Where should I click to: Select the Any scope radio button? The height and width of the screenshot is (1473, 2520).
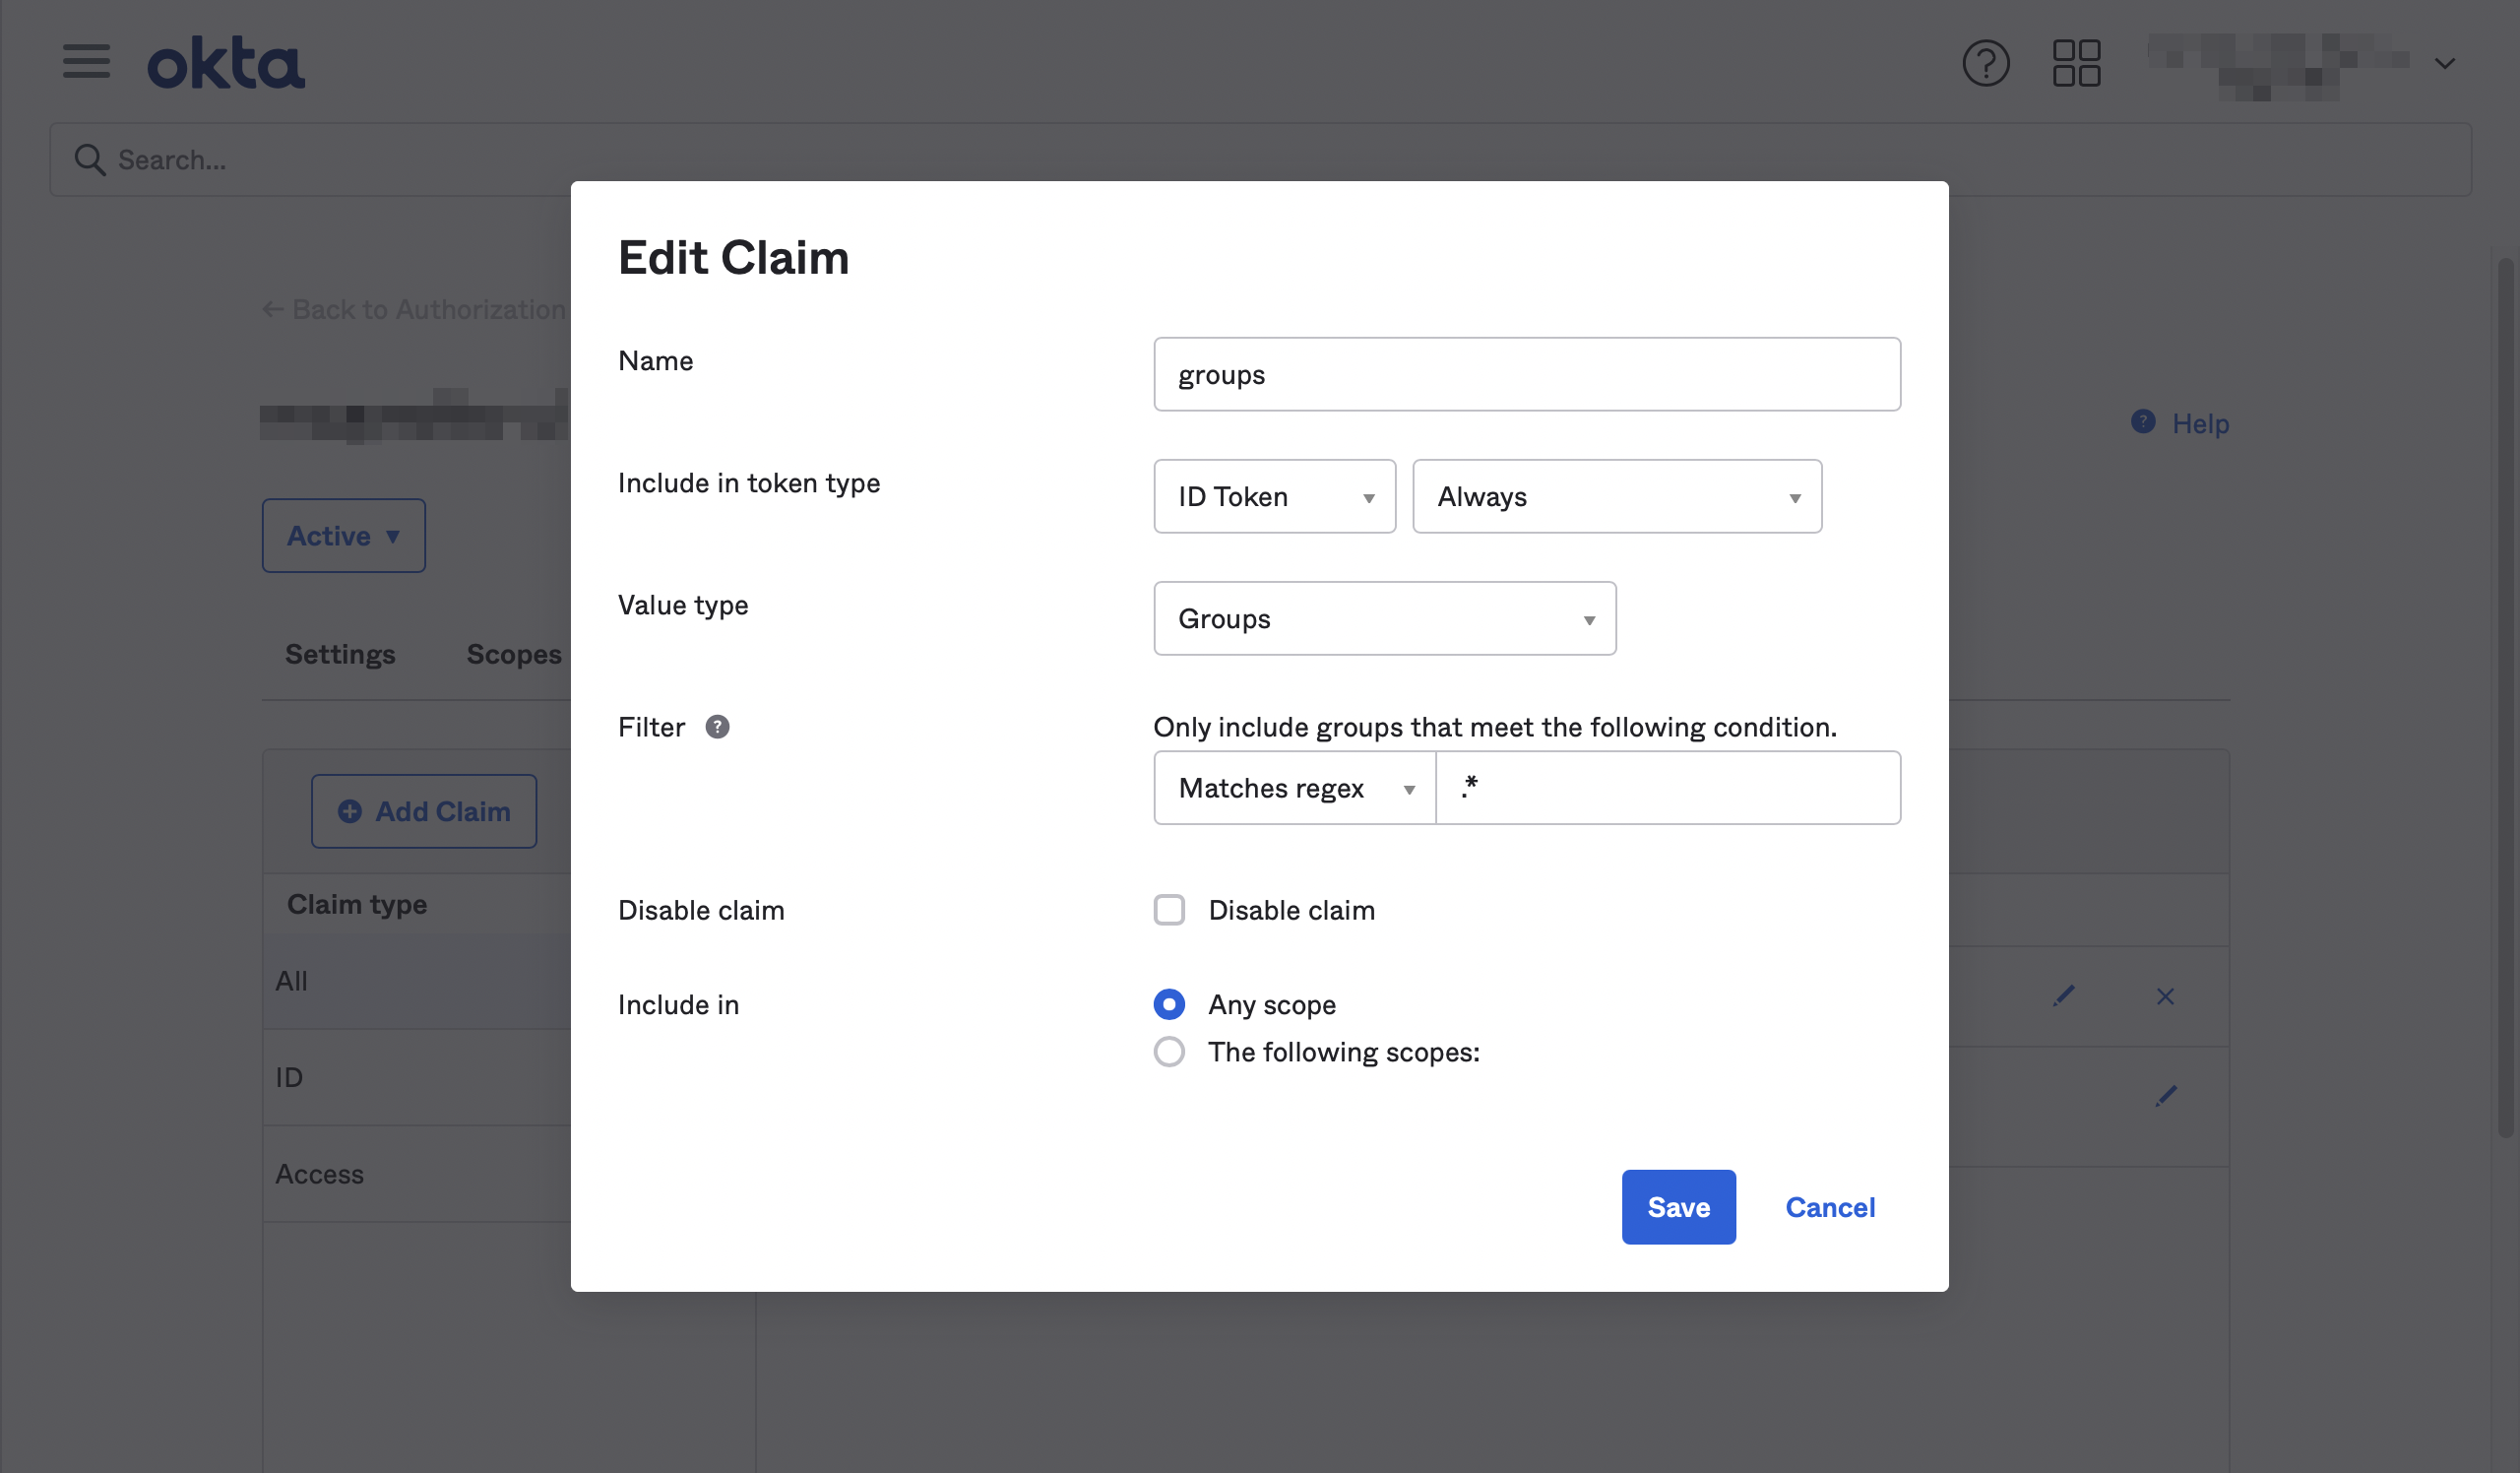(1169, 1004)
